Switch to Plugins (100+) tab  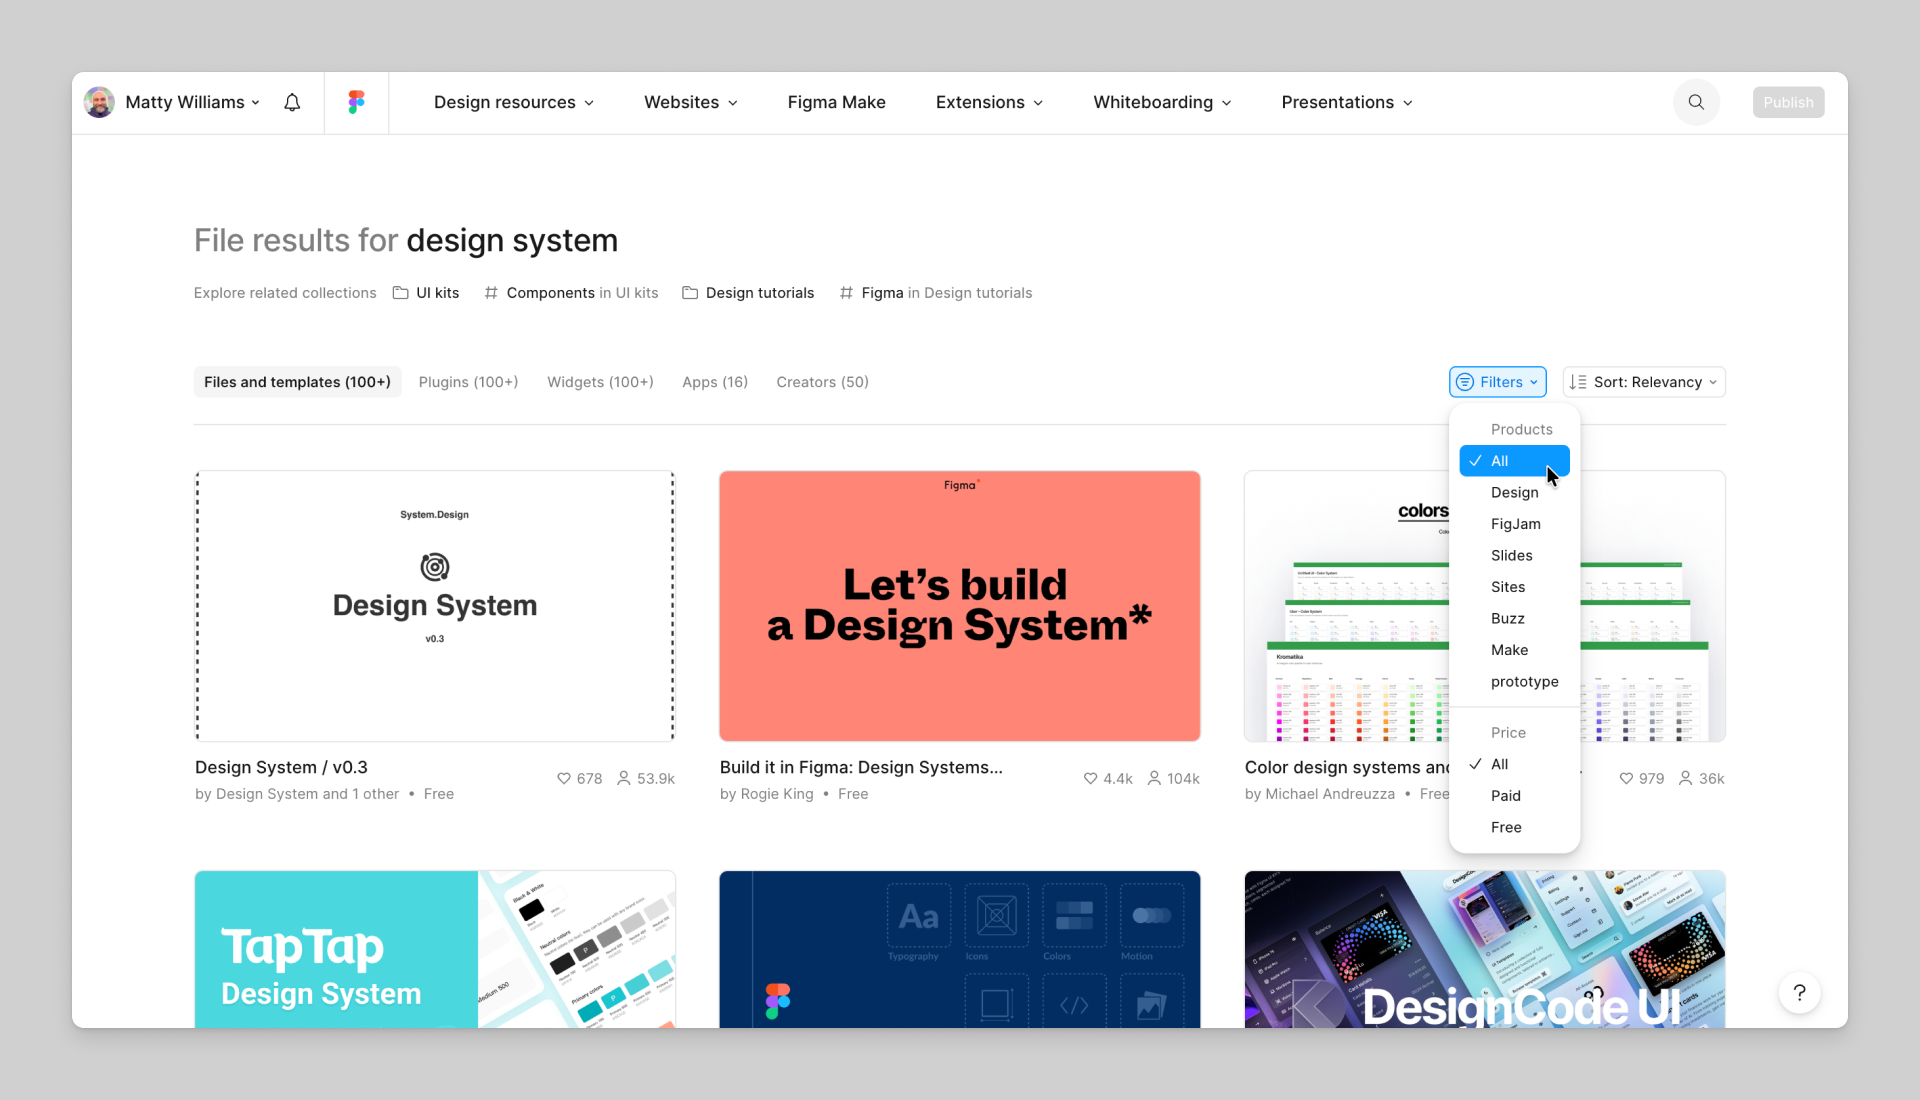pyautogui.click(x=468, y=382)
